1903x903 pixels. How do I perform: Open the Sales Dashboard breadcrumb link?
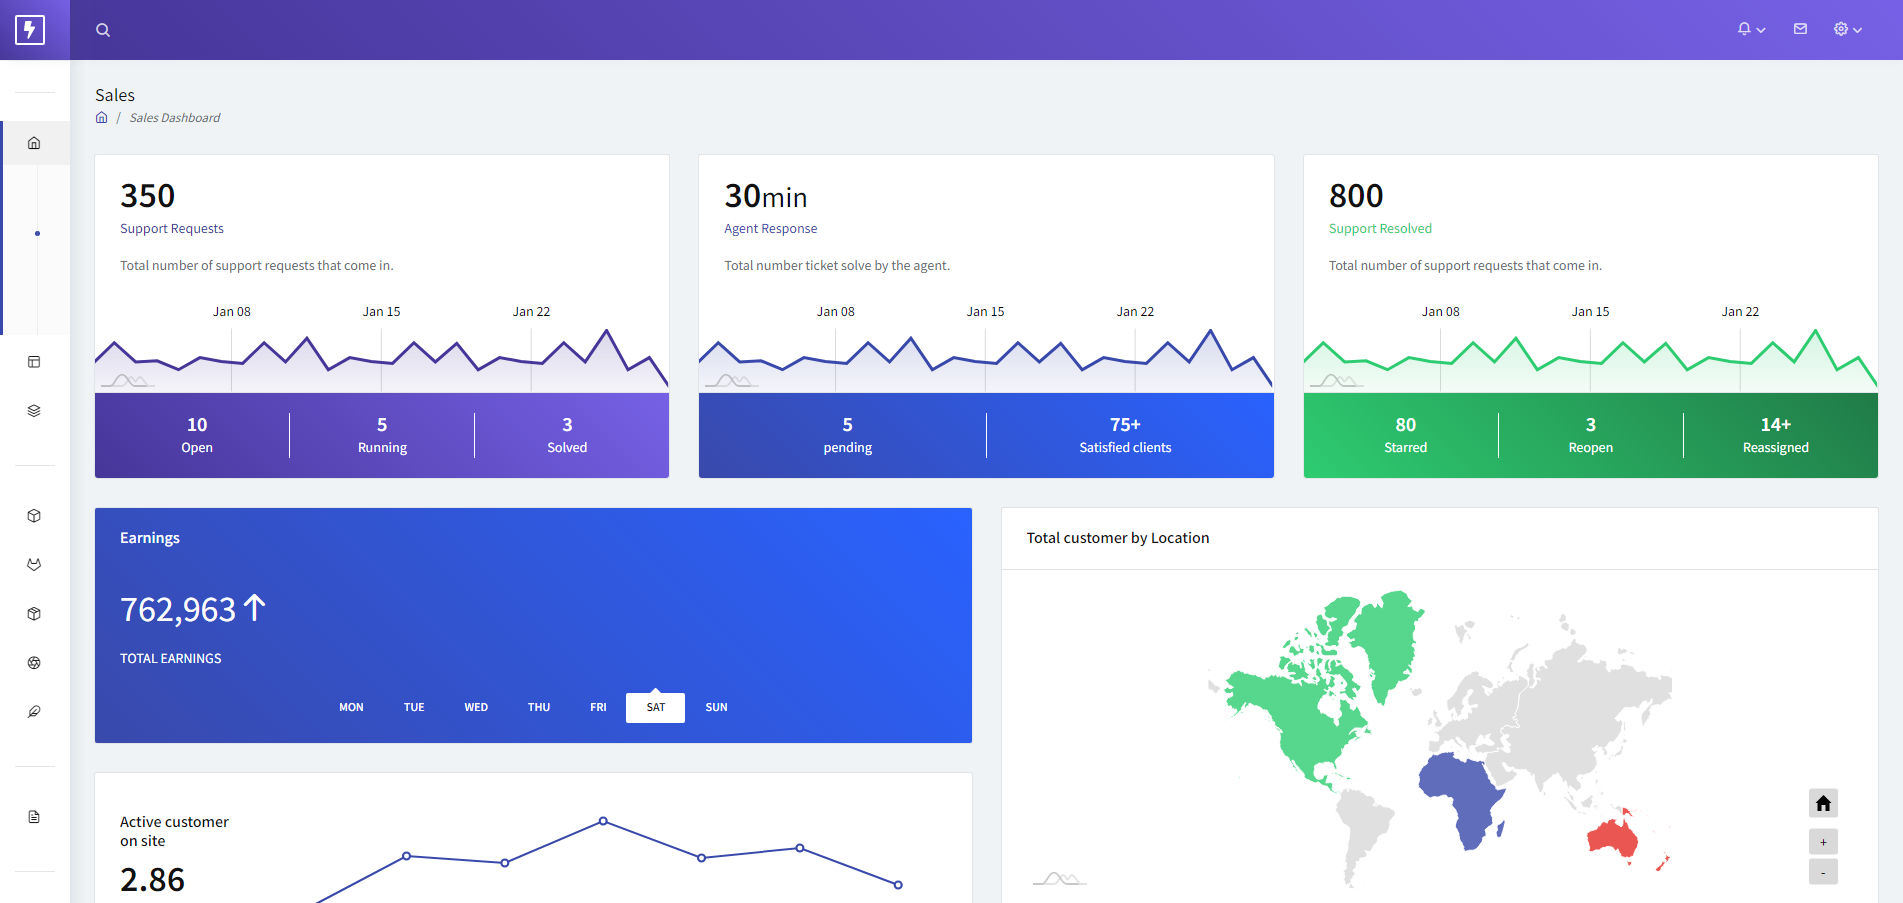pos(175,117)
